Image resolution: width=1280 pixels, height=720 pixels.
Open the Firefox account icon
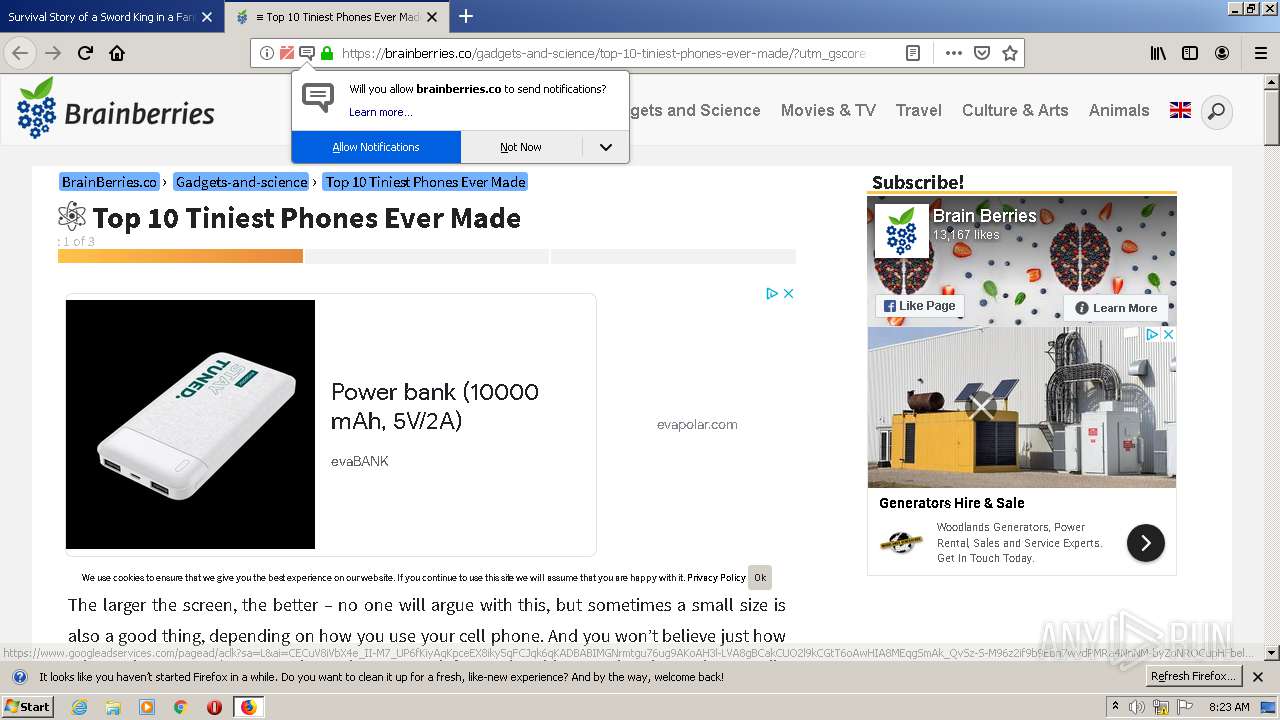[x=1222, y=53]
